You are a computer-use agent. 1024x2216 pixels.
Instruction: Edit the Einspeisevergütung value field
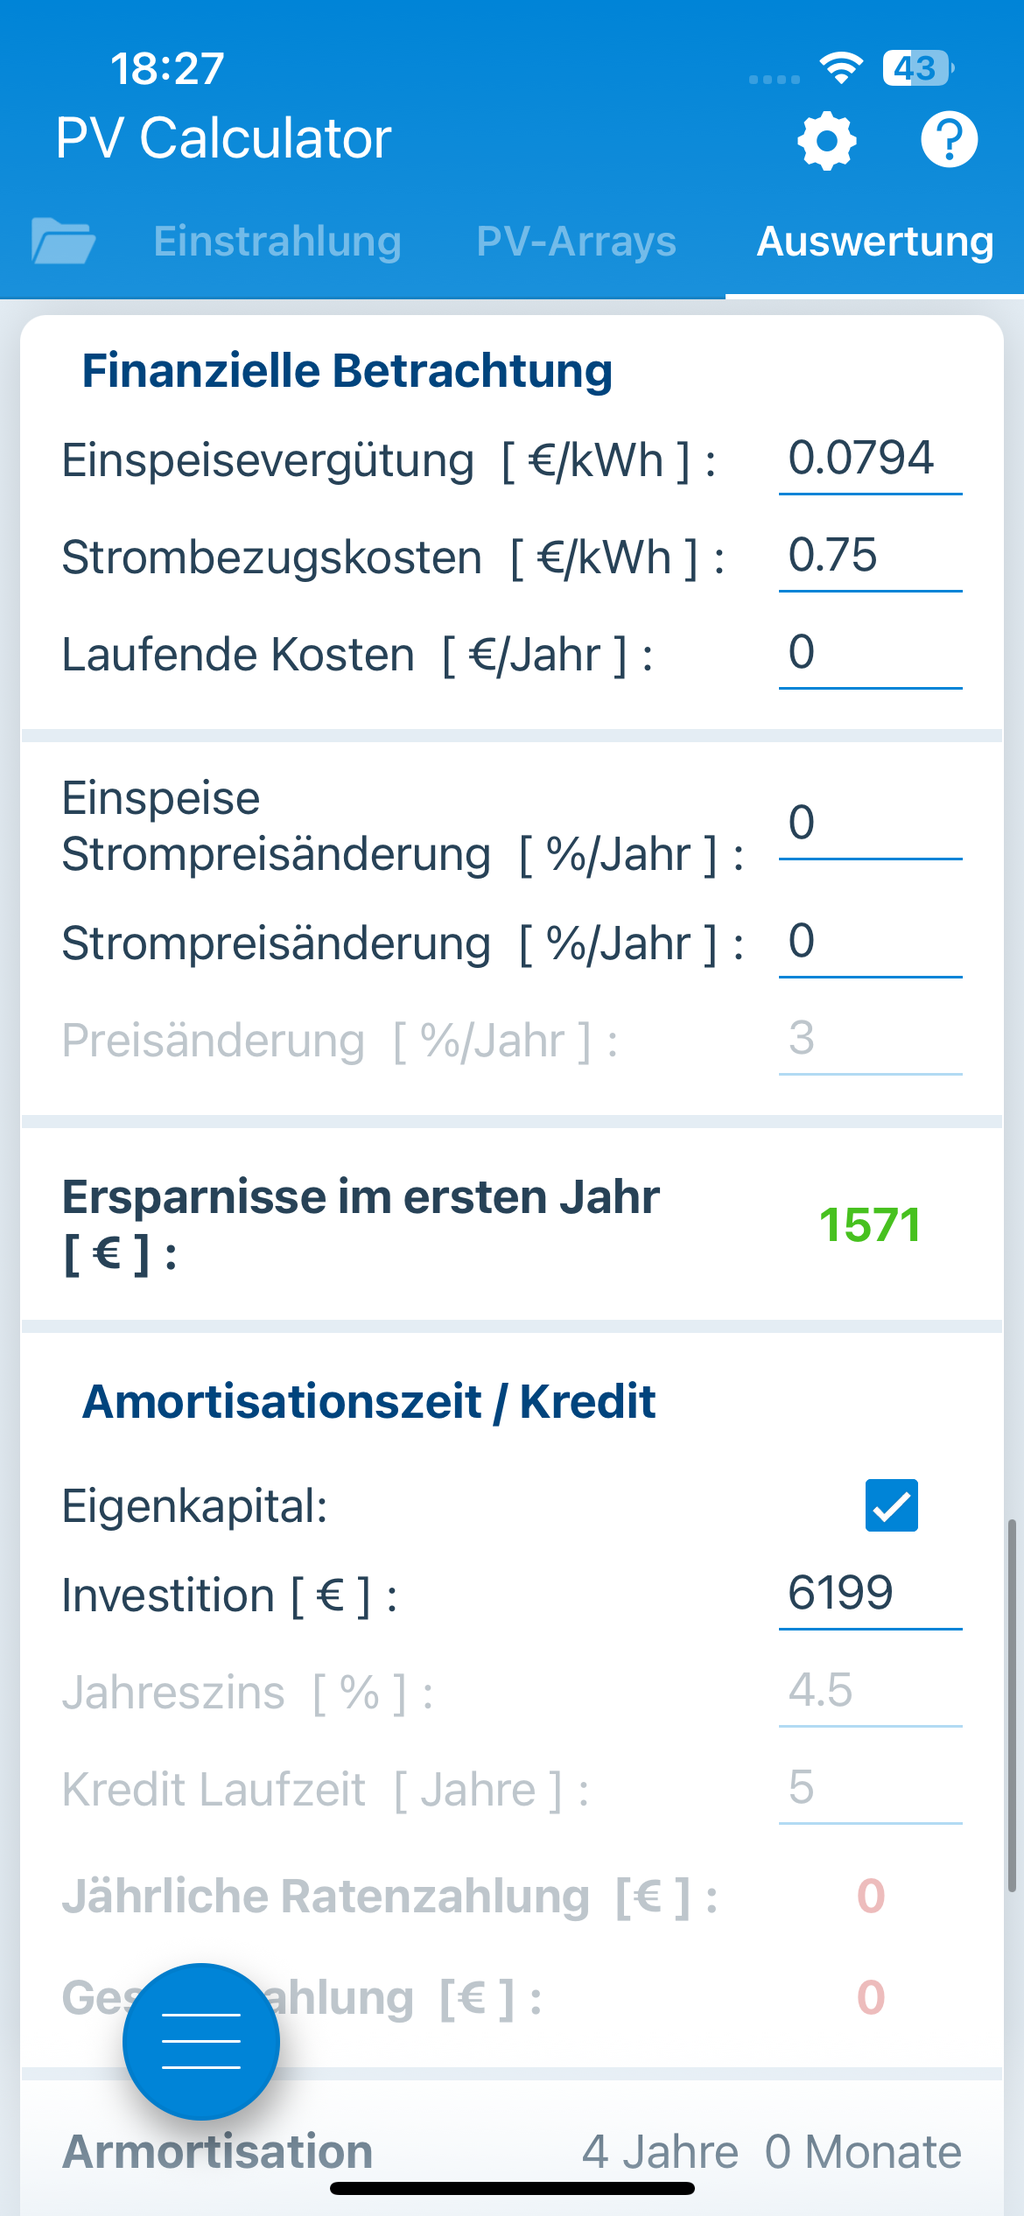coord(869,460)
